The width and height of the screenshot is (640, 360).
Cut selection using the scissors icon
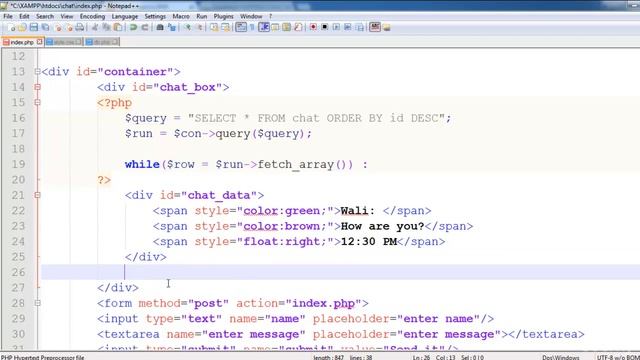(95, 27)
